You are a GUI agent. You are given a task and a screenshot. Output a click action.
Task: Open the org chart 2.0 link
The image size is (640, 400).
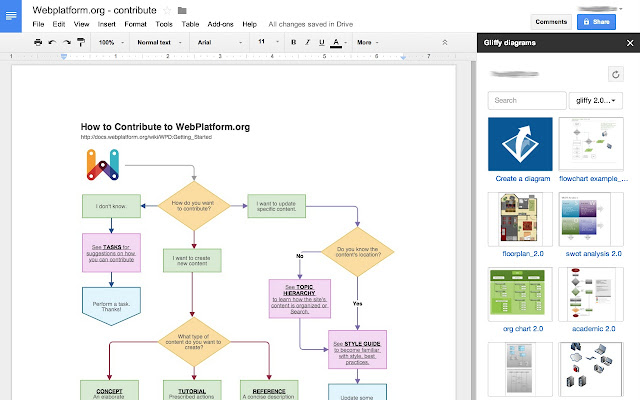tap(523, 329)
